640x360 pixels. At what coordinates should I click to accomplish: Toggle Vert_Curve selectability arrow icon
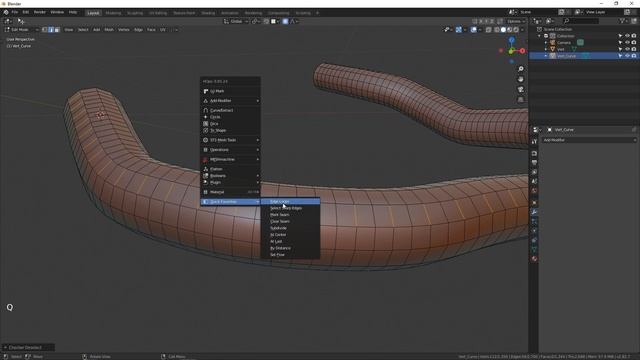[620, 56]
